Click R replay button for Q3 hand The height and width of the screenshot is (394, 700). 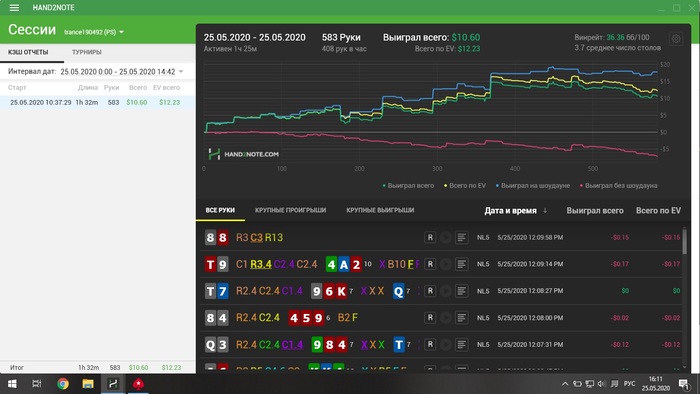(x=430, y=344)
